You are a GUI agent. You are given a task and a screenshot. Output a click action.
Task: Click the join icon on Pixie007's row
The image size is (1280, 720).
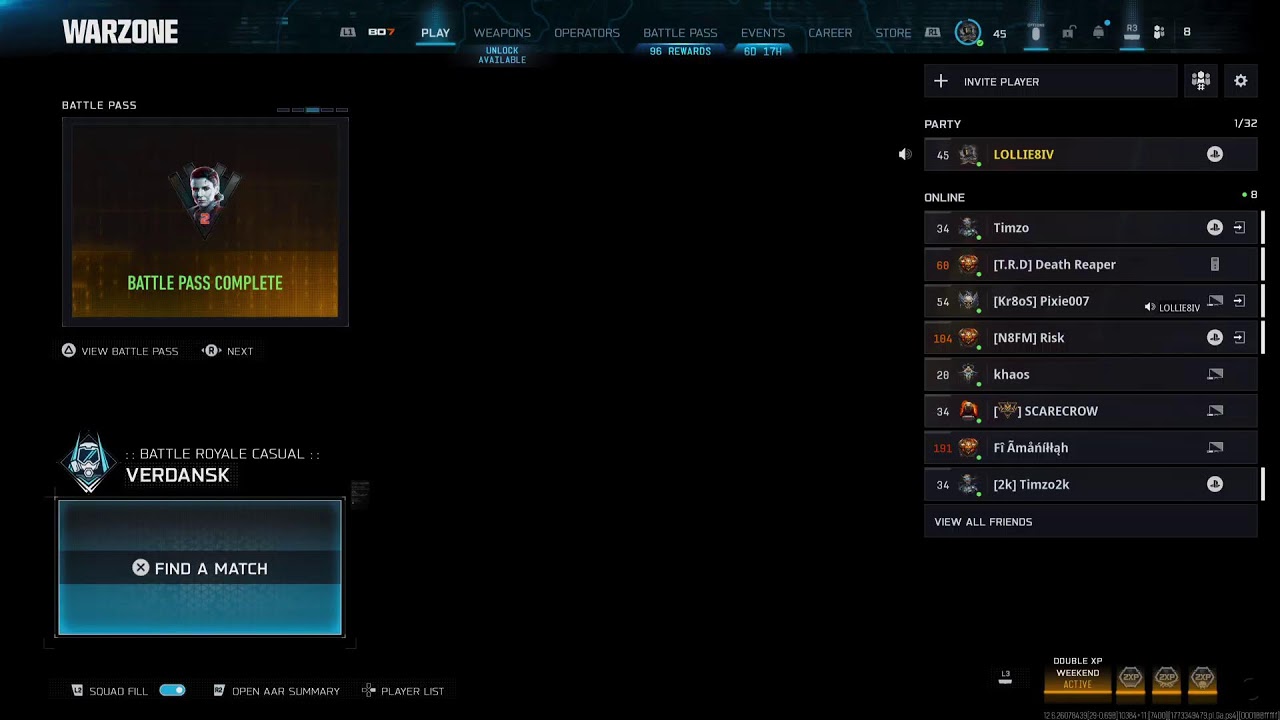[x=1239, y=301]
